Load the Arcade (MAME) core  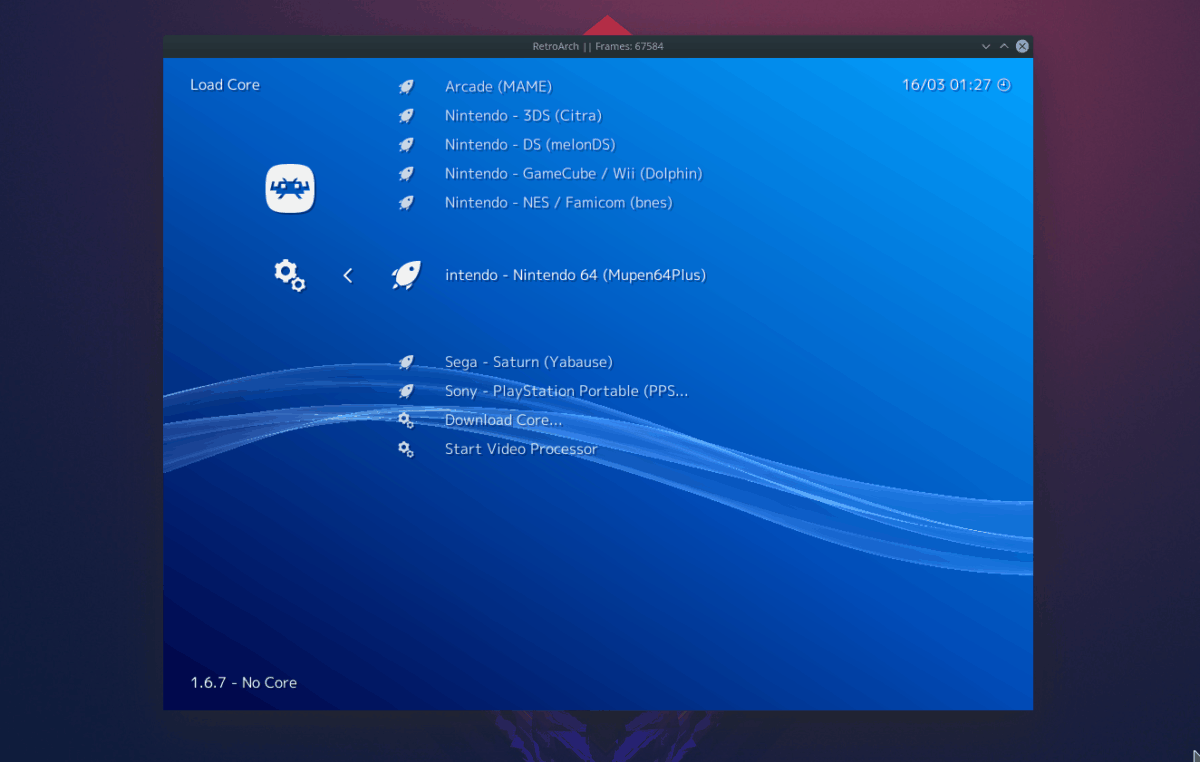(x=498, y=87)
